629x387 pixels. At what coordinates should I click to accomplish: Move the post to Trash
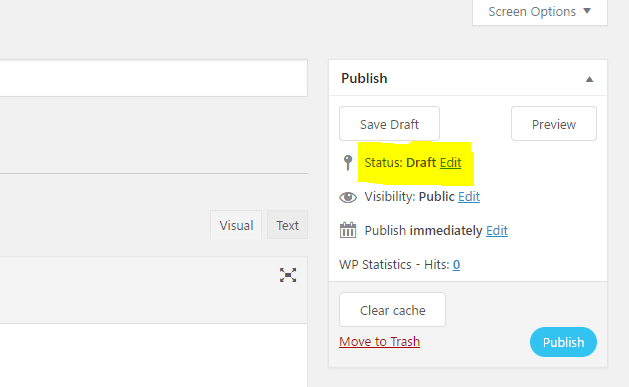point(379,342)
